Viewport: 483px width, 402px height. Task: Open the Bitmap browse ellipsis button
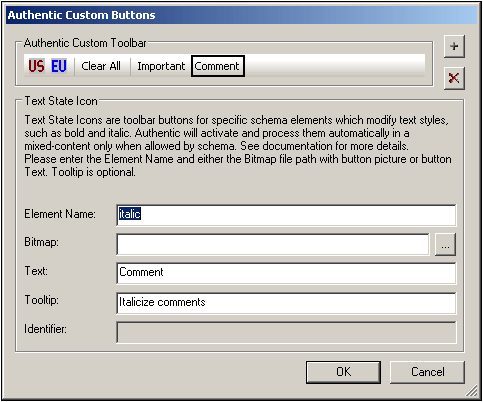(x=445, y=245)
